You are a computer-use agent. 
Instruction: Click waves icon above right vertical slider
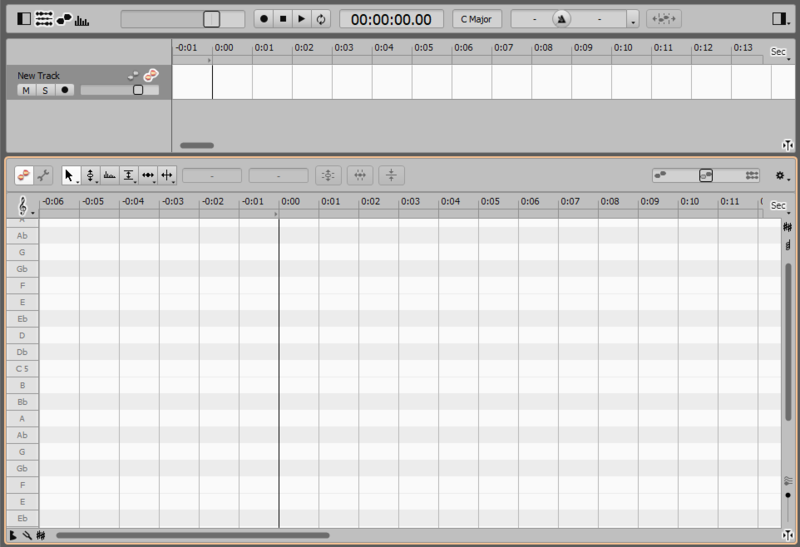788,481
